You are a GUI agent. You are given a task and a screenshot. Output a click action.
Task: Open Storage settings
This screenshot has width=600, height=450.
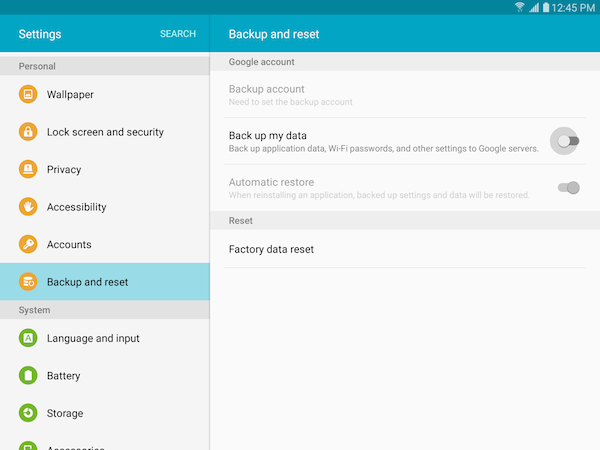[105, 413]
